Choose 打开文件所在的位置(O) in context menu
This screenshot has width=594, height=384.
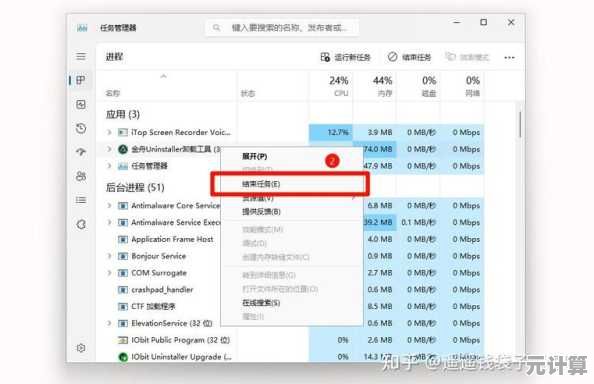click(x=280, y=289)
